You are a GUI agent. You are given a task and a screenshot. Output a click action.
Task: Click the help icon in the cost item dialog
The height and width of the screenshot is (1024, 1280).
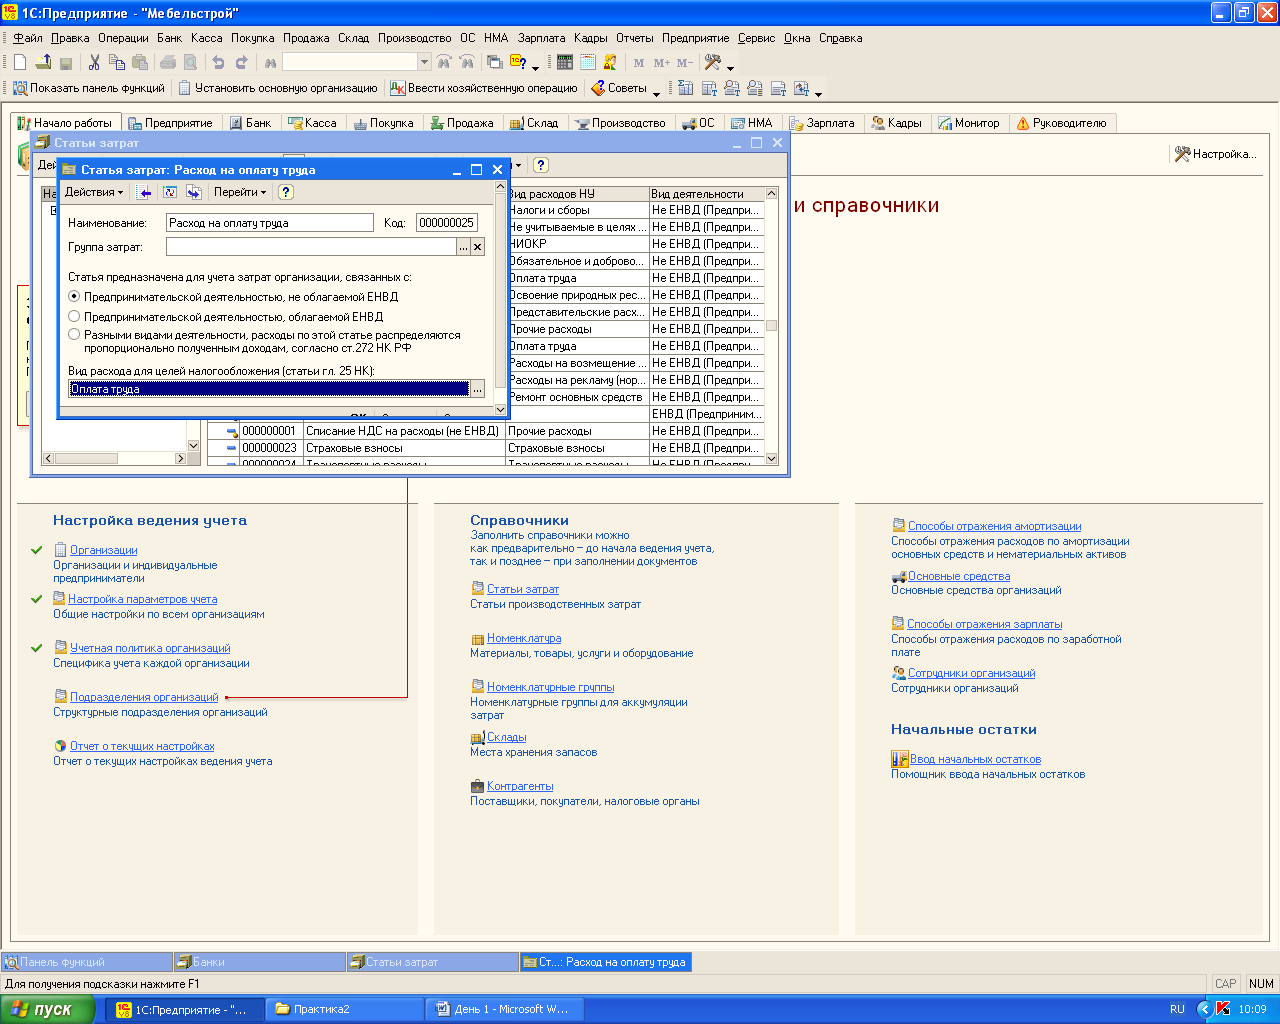(286, 192)
